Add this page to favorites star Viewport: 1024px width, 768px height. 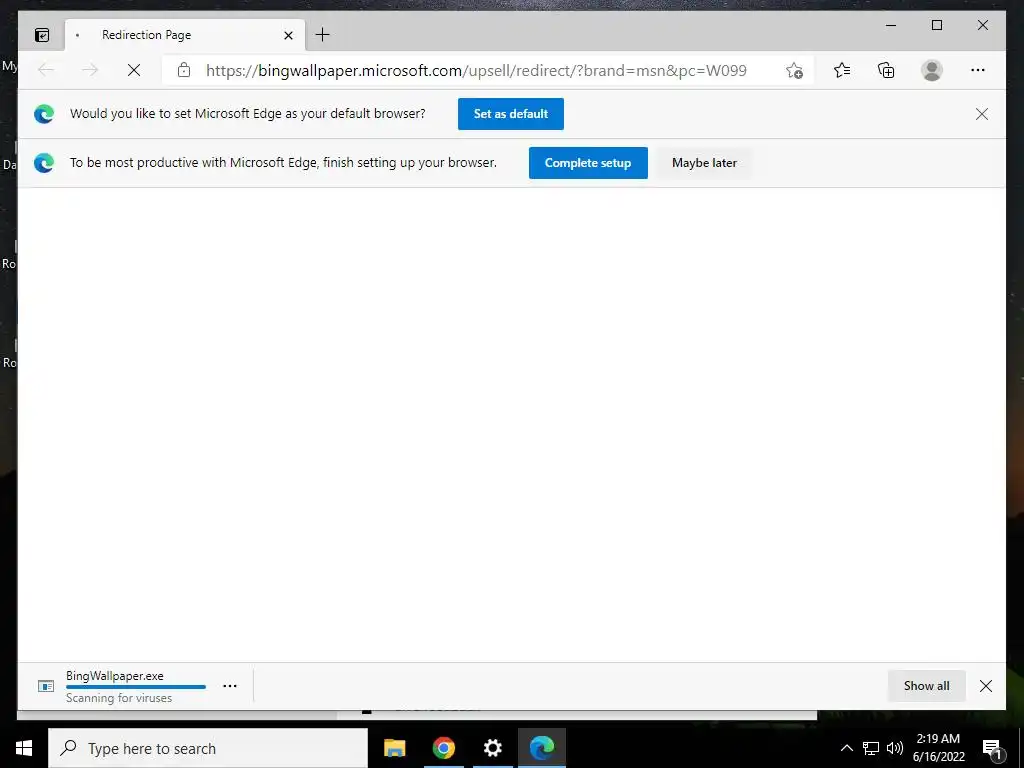click(794, 71)
